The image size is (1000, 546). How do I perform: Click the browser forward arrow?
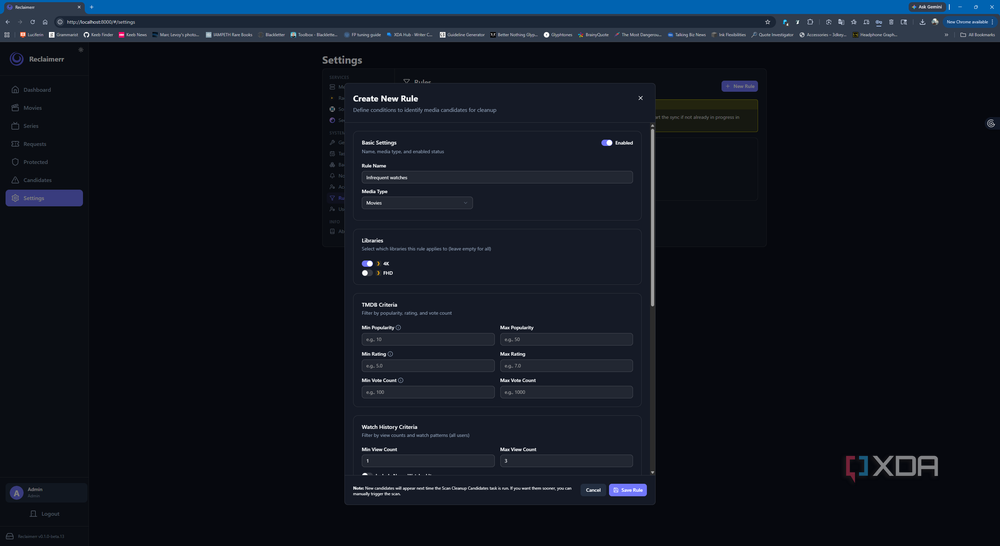tap(20, 22)
